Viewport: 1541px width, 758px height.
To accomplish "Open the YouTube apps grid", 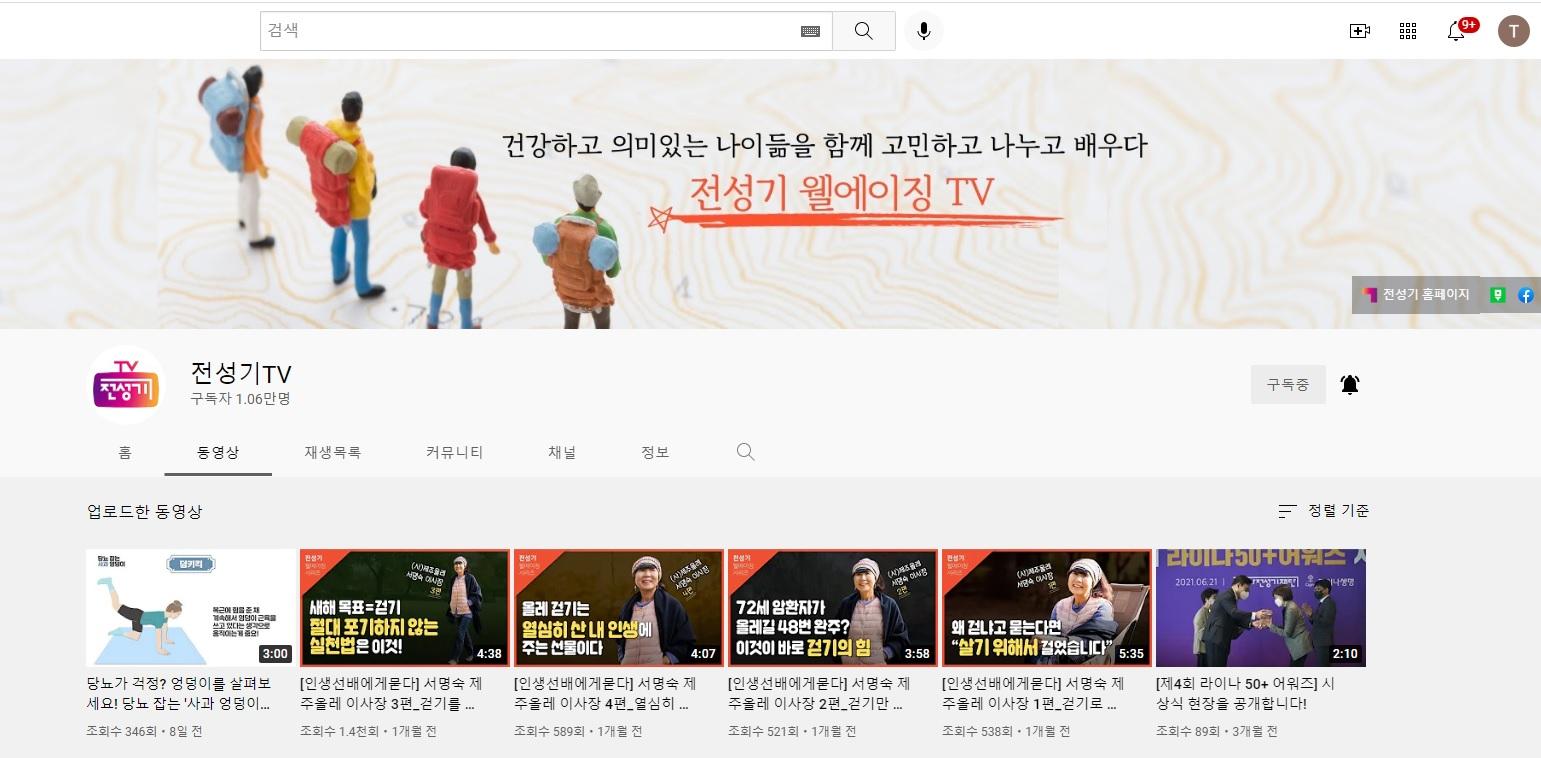I will (x=1408, y=31).
